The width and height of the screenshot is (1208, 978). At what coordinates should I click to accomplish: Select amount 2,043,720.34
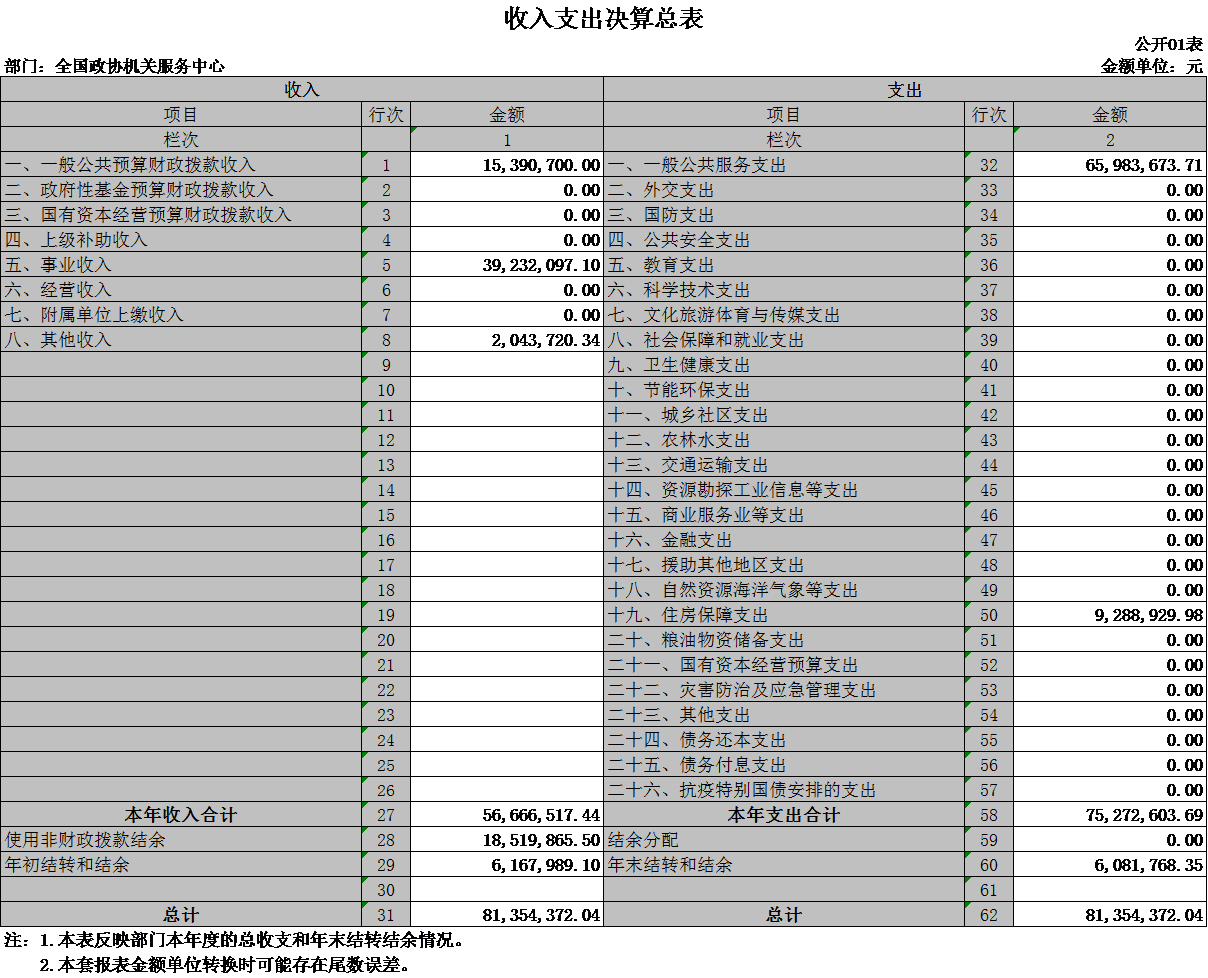(507, 340)
